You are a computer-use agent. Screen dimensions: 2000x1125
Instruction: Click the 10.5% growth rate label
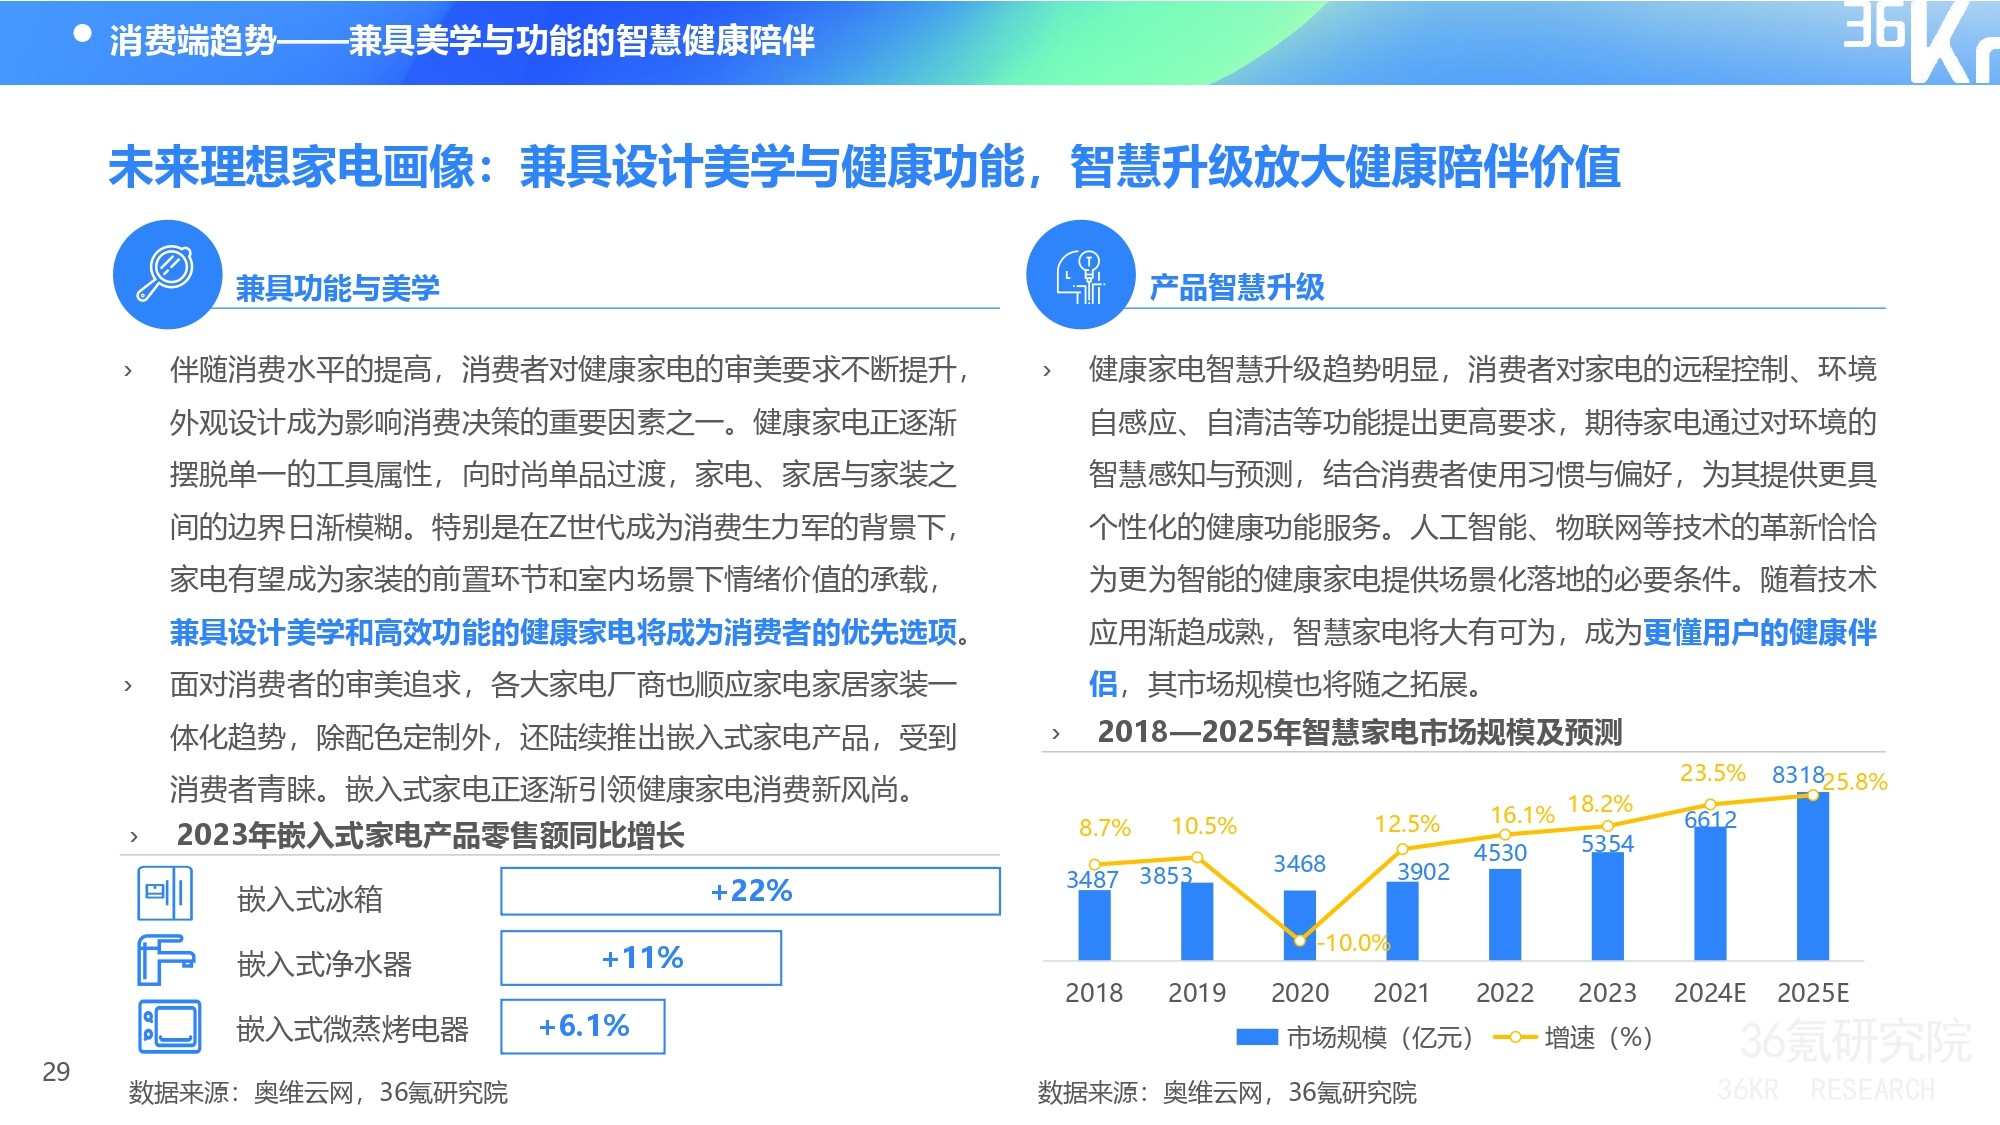click(x=1204, y=826)
